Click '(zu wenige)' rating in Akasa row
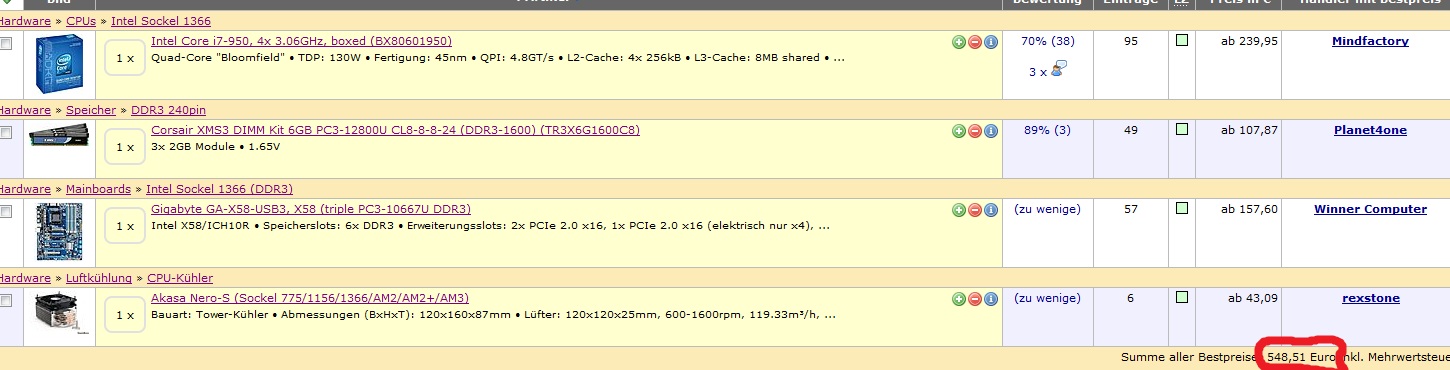Viewport: 1450px width, 370px height. (1048, 298)
